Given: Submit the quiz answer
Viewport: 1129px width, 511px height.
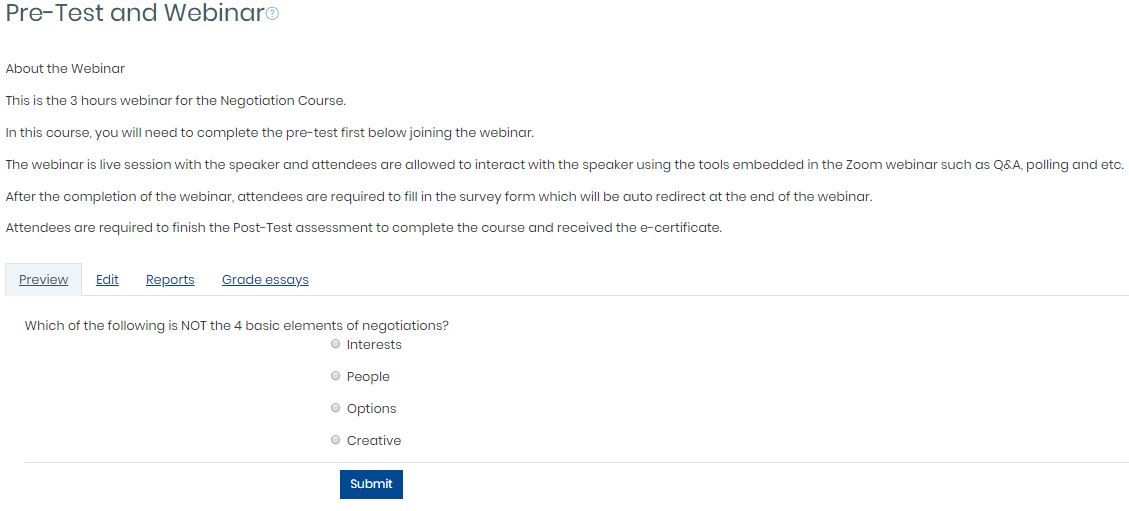Looking at the screenshot, I should point(372,484).
